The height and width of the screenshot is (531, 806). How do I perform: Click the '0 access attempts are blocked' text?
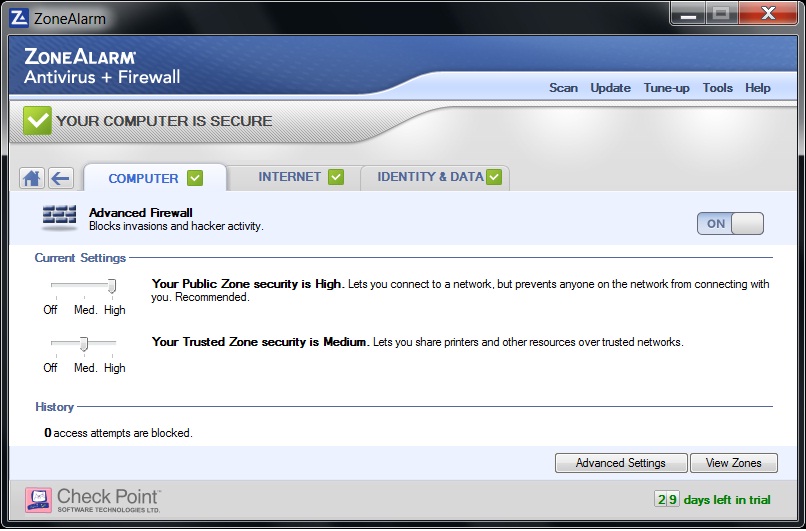tap(118, 433)
